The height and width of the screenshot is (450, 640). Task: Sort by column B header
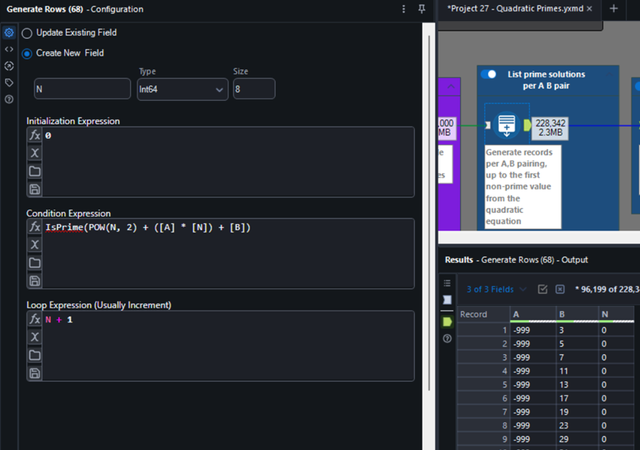click(577, 314)
